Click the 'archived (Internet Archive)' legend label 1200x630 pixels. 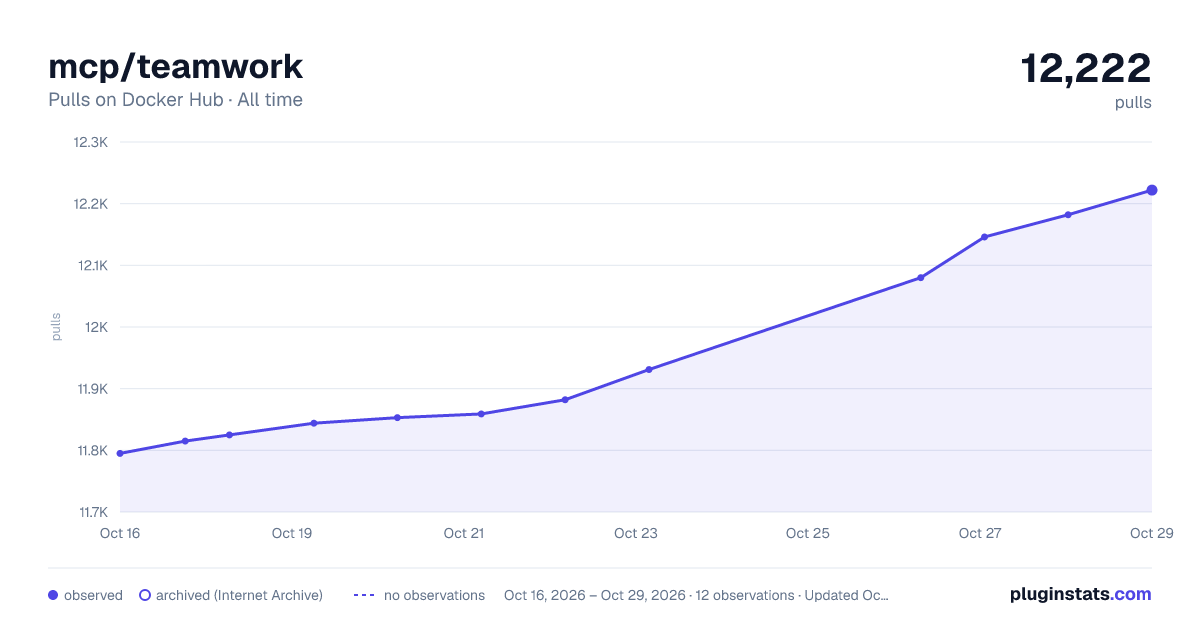[239, 595]
